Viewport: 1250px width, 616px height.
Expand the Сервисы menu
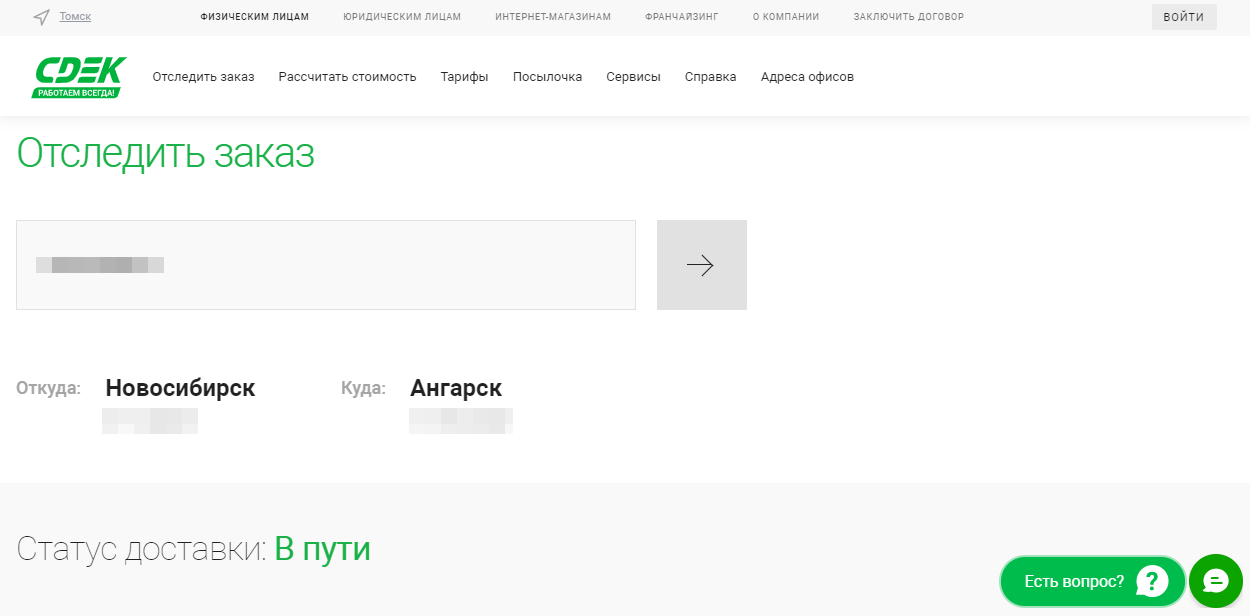click(633, 77)
